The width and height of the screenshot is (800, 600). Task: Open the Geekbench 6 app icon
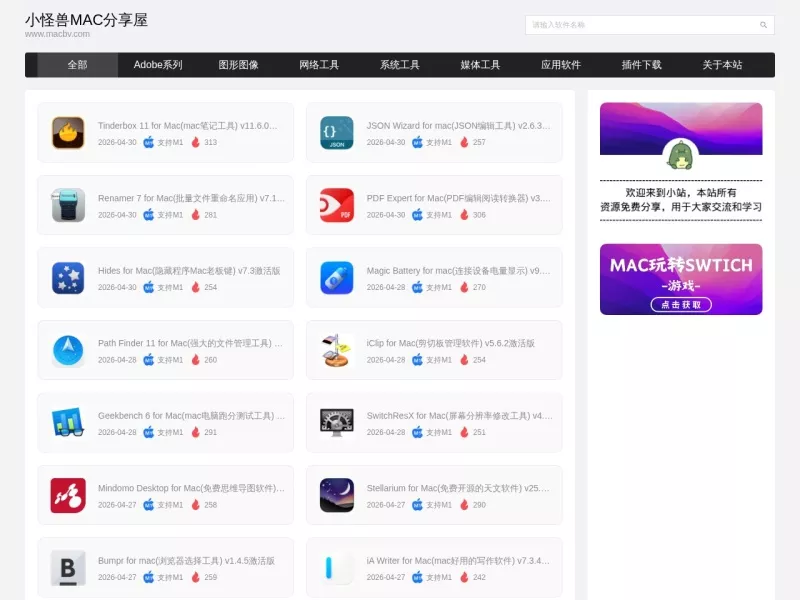click(x=68, y=422)
